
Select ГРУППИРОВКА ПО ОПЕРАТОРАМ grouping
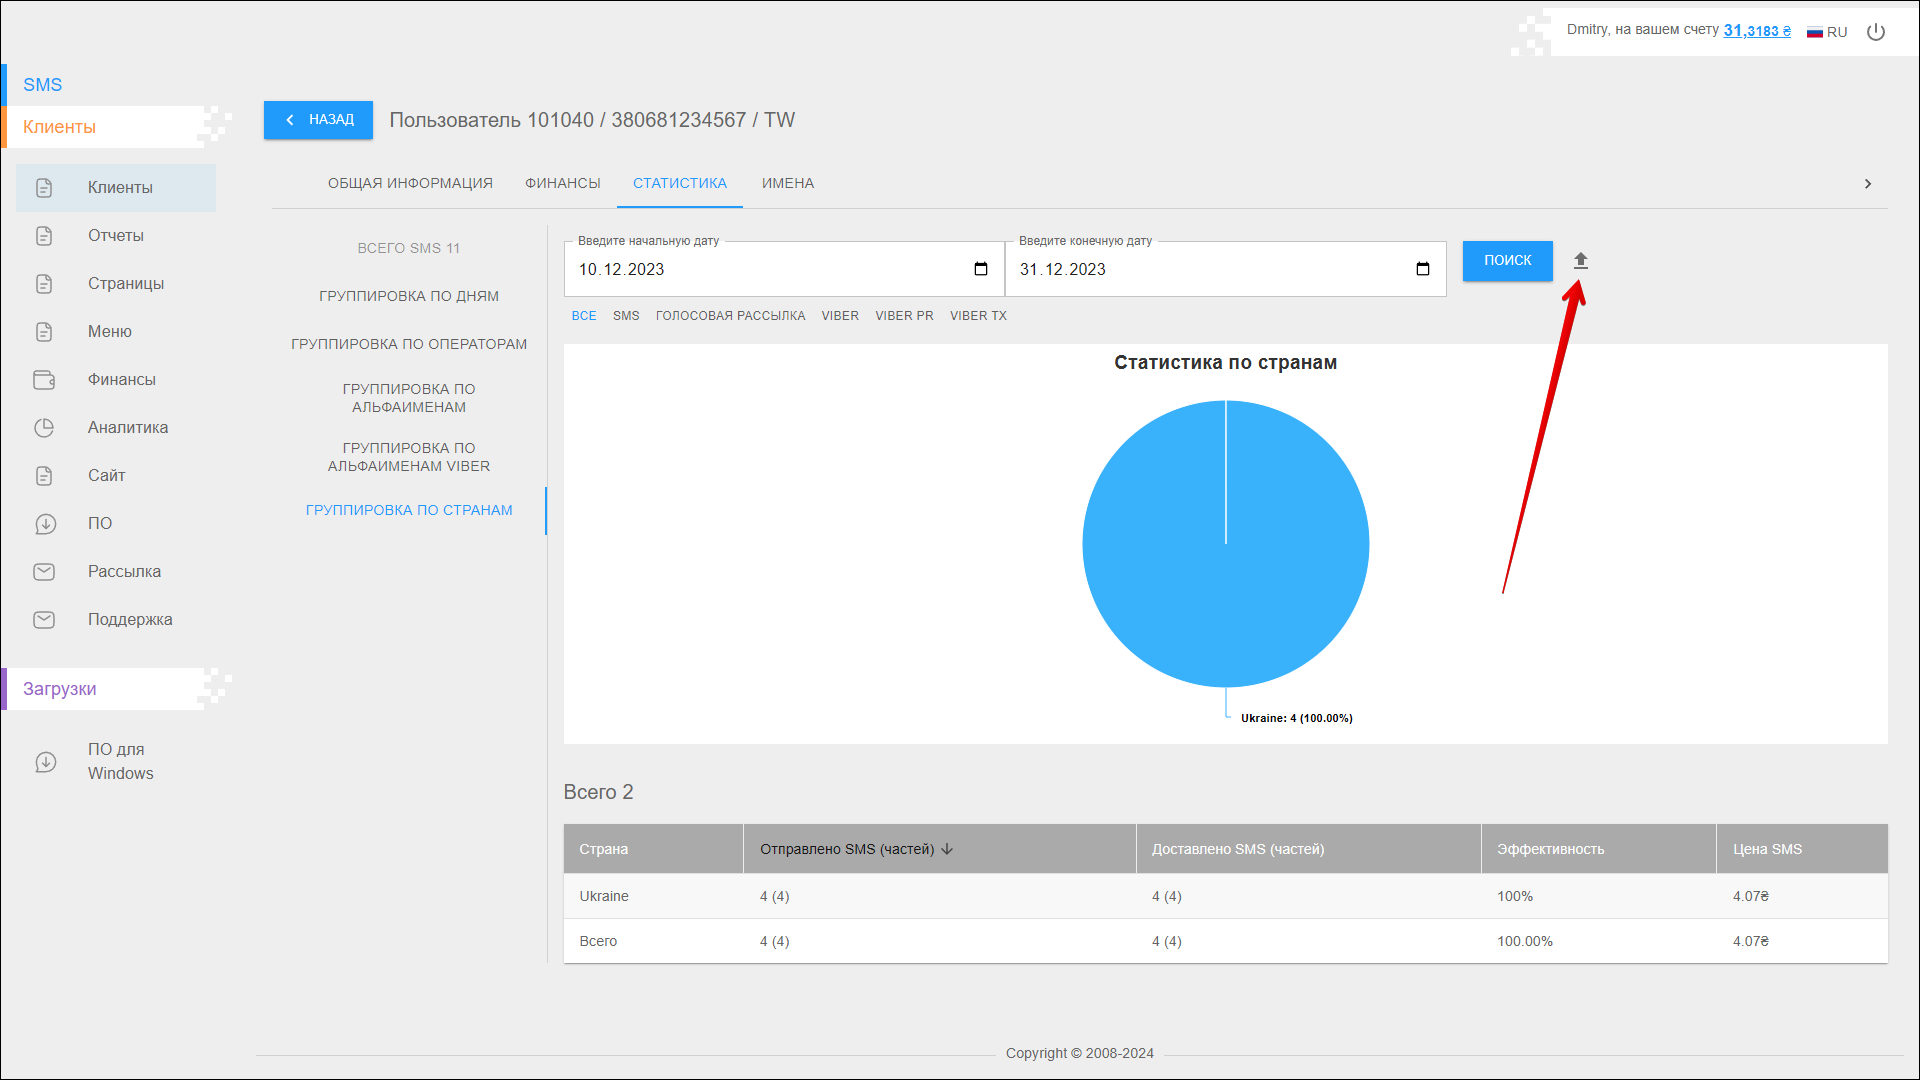(x=408, y=344)
